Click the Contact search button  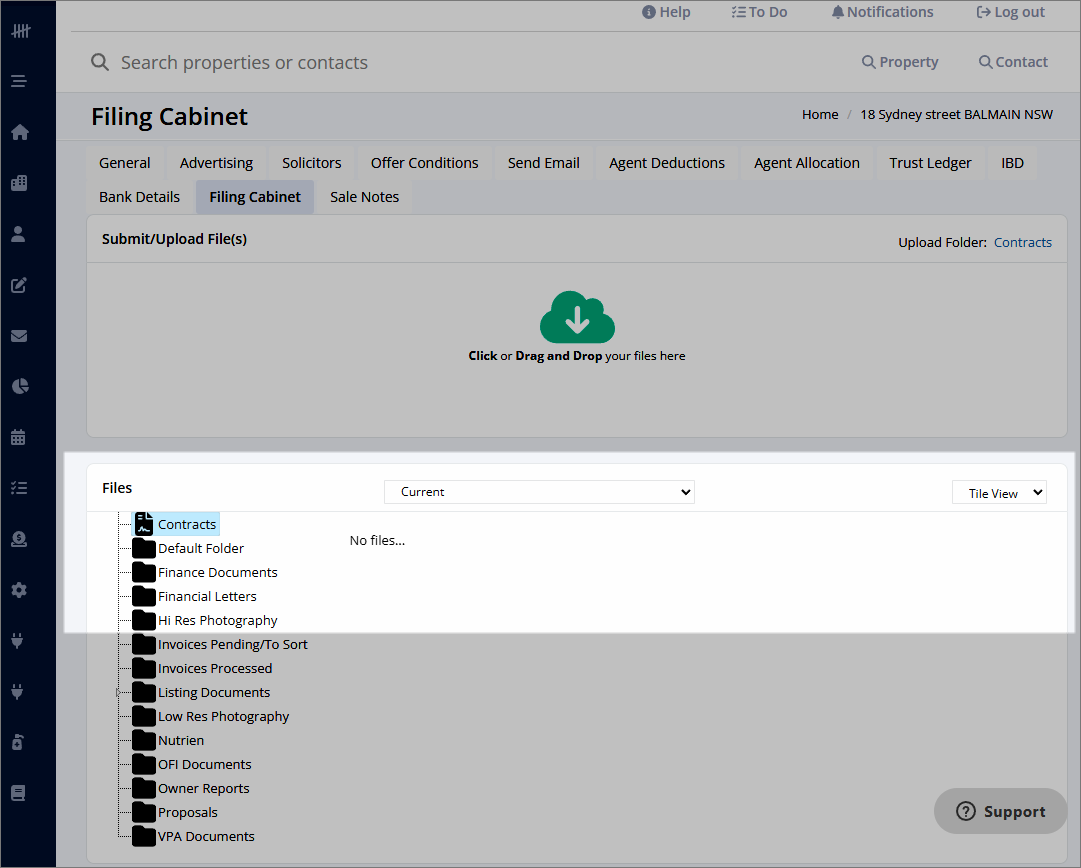[x=1013, y=62]
